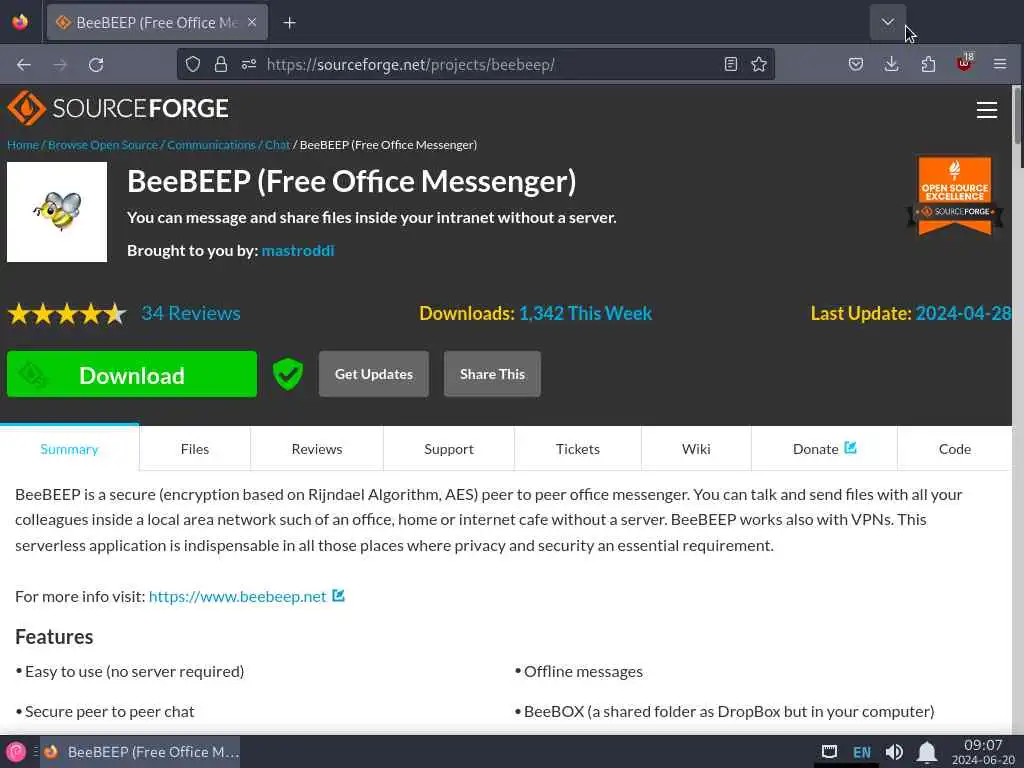Open notifications bell in tray
Screen dimensions: 1024x768
click(927, 752)
